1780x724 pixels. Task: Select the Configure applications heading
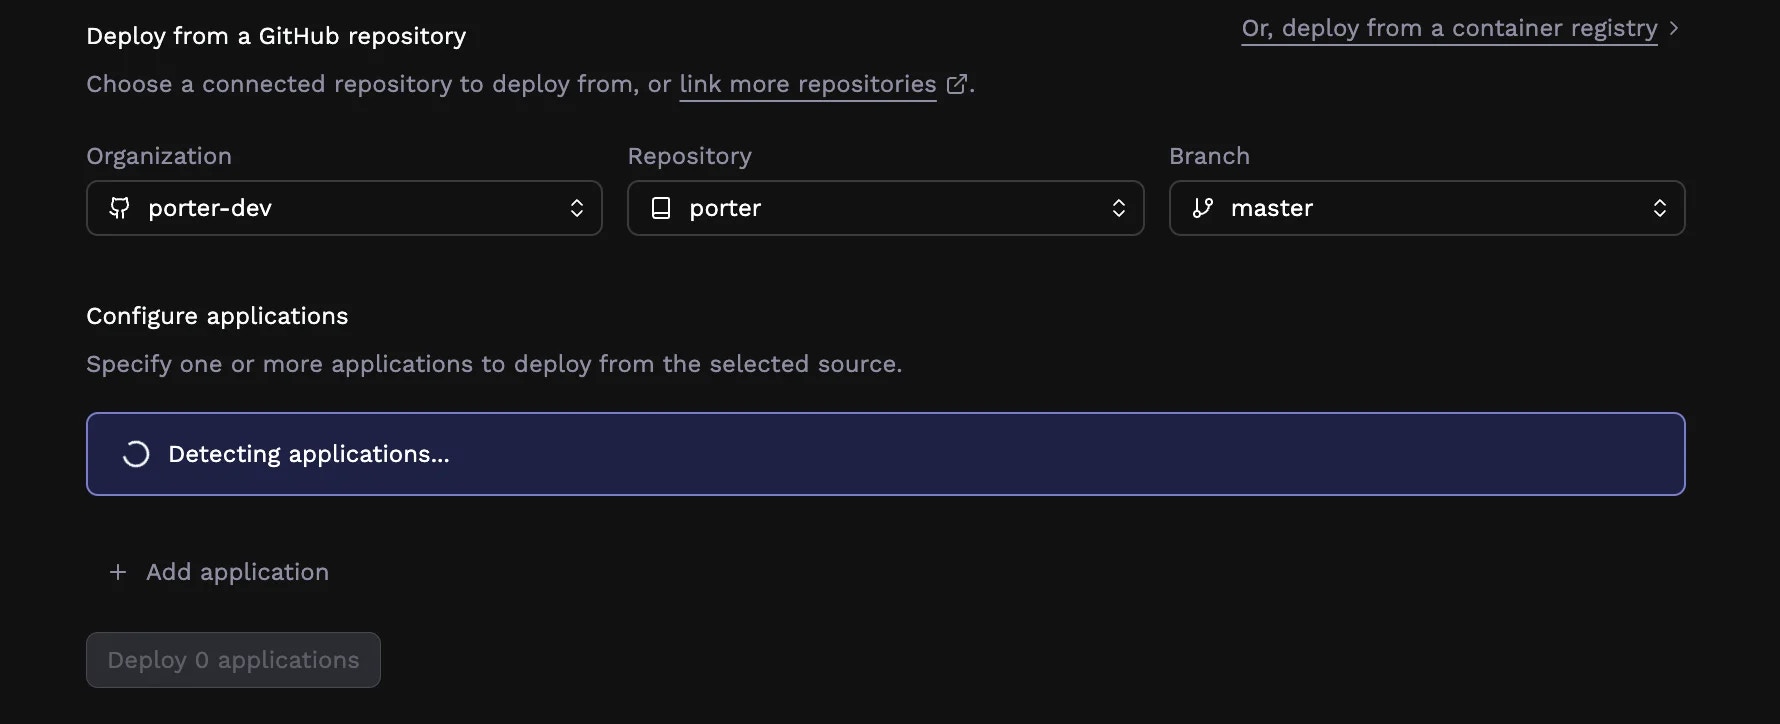217,315
